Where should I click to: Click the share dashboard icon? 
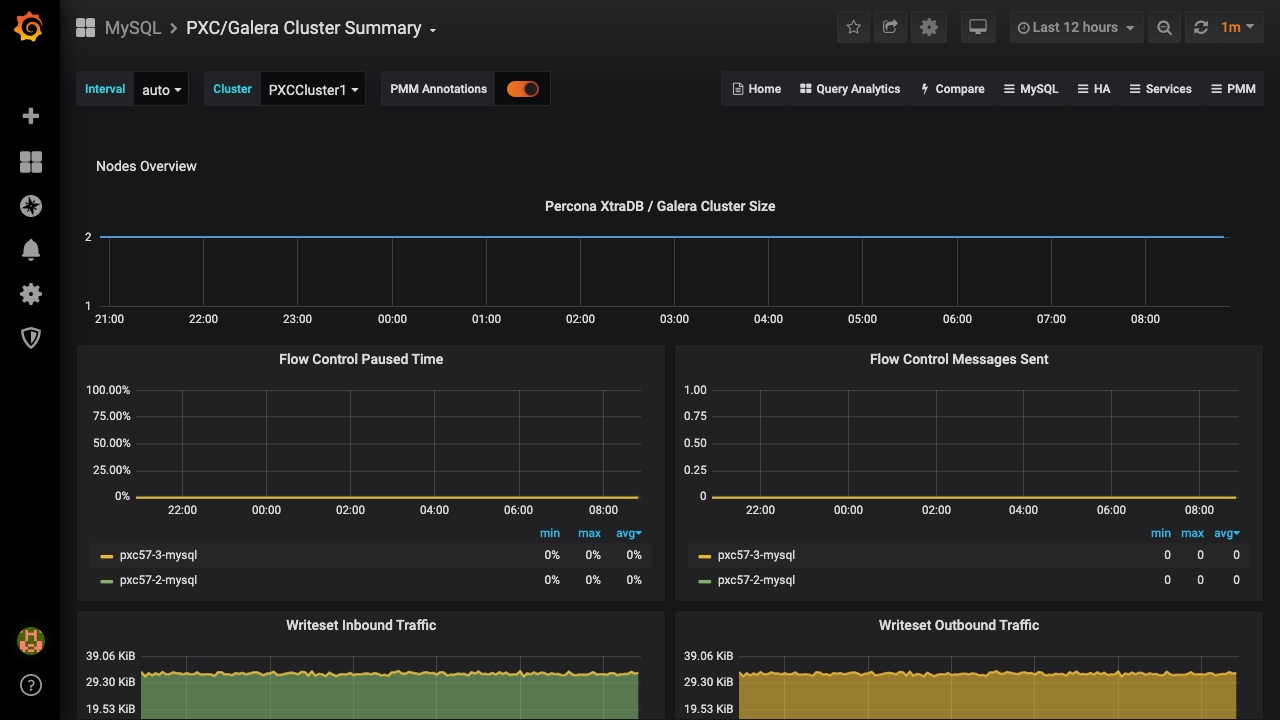click(x=890, y=28)
